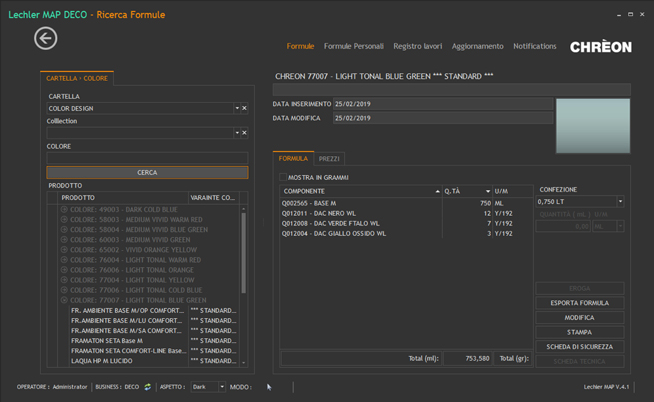Click the VARIANTE CO... column header

[x=214, y=198]
